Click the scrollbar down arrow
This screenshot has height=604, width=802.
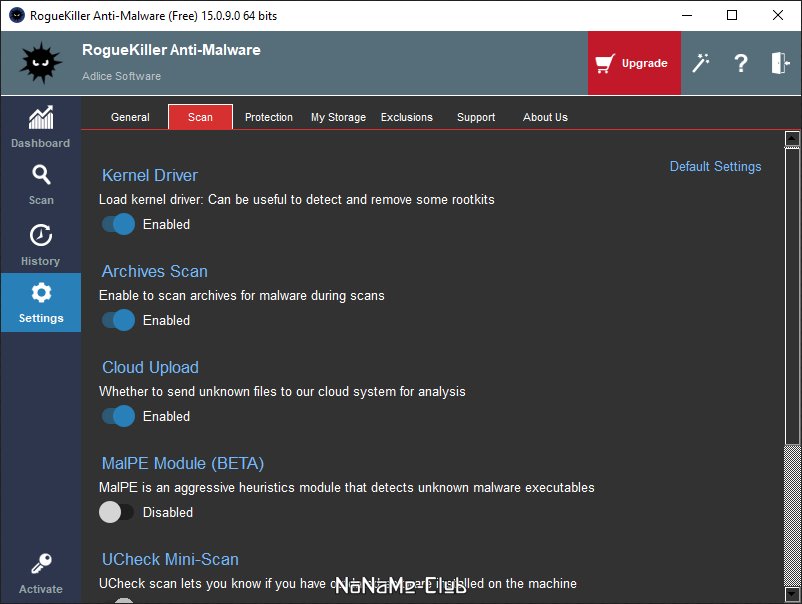pos(792,594)
